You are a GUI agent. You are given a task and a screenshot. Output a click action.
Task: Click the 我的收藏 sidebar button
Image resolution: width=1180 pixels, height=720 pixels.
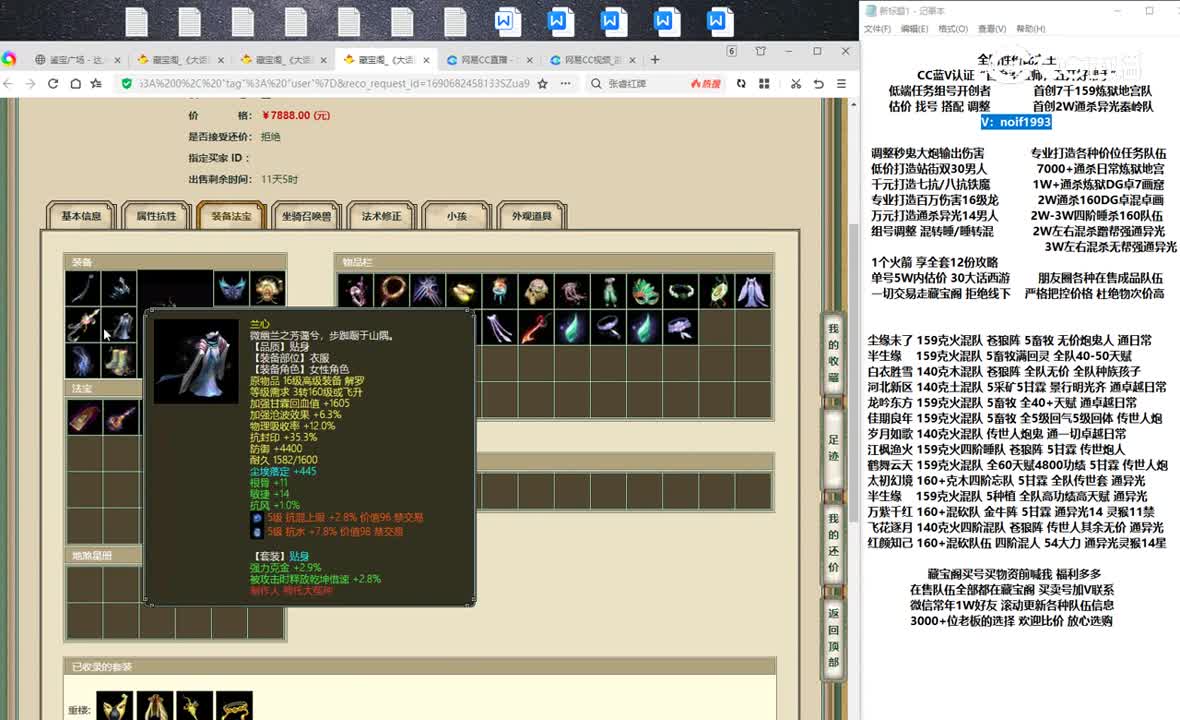coord(833,353)
